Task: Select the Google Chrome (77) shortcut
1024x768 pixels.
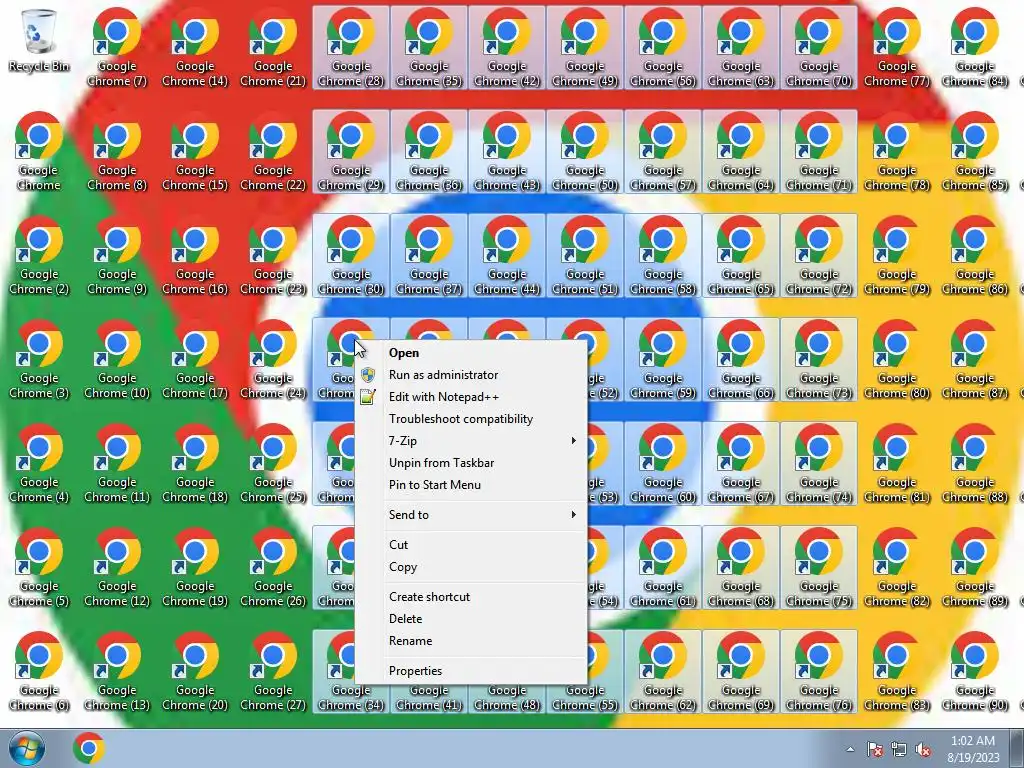Action: coord(897,47)
